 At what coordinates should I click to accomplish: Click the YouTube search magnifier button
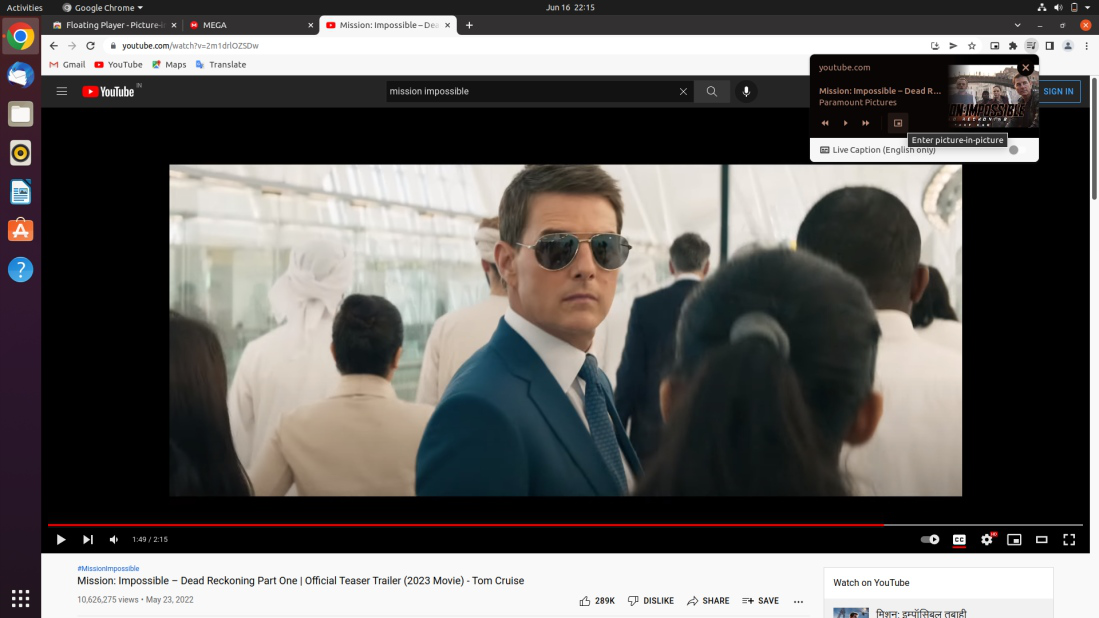(711, 91)
